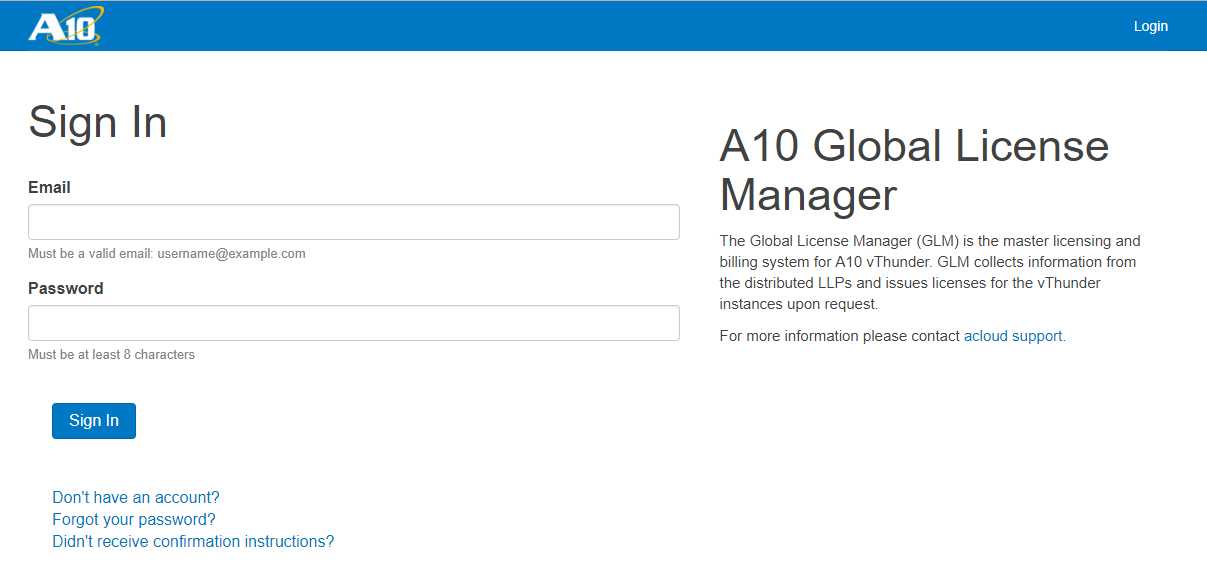Screen dimensions: 1207x570
Task: Focus the Password input field
Action: point(354,323)
